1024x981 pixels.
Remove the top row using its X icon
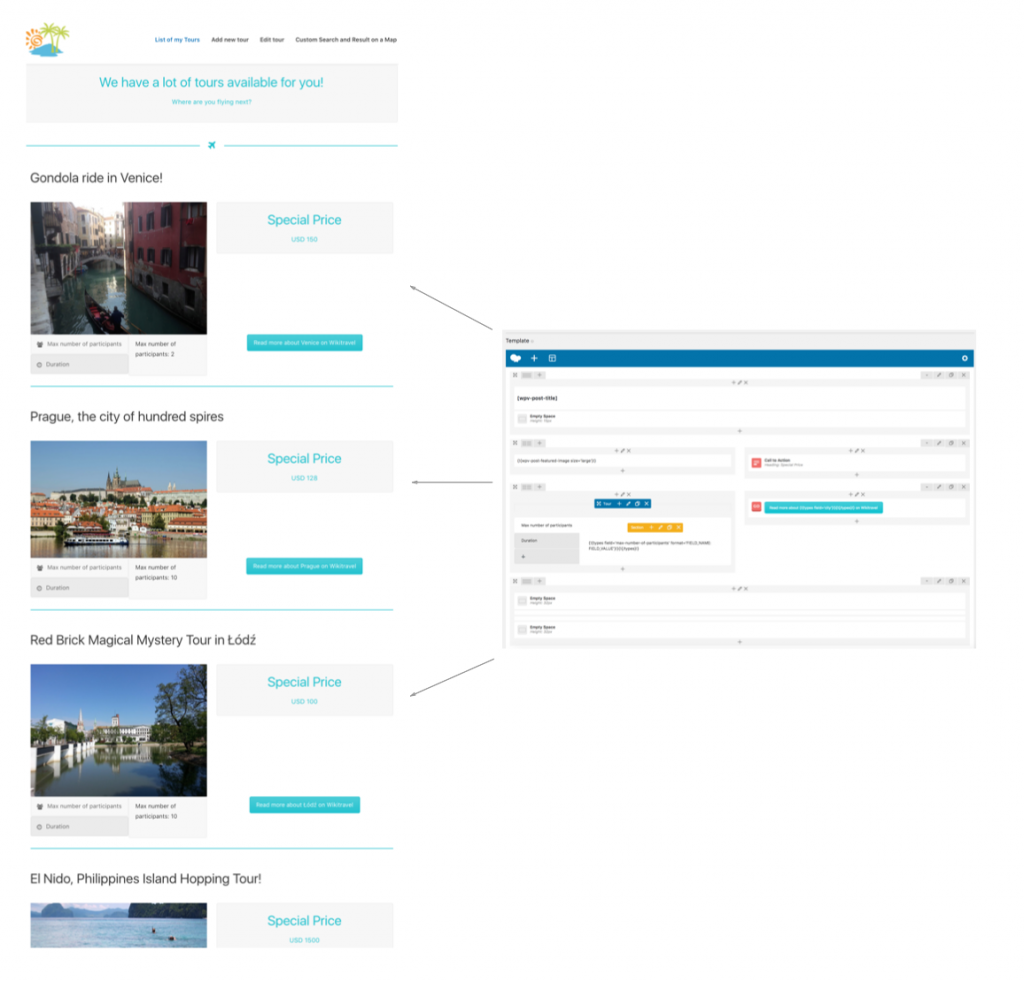pyautogui.click(x=963, y=375)
